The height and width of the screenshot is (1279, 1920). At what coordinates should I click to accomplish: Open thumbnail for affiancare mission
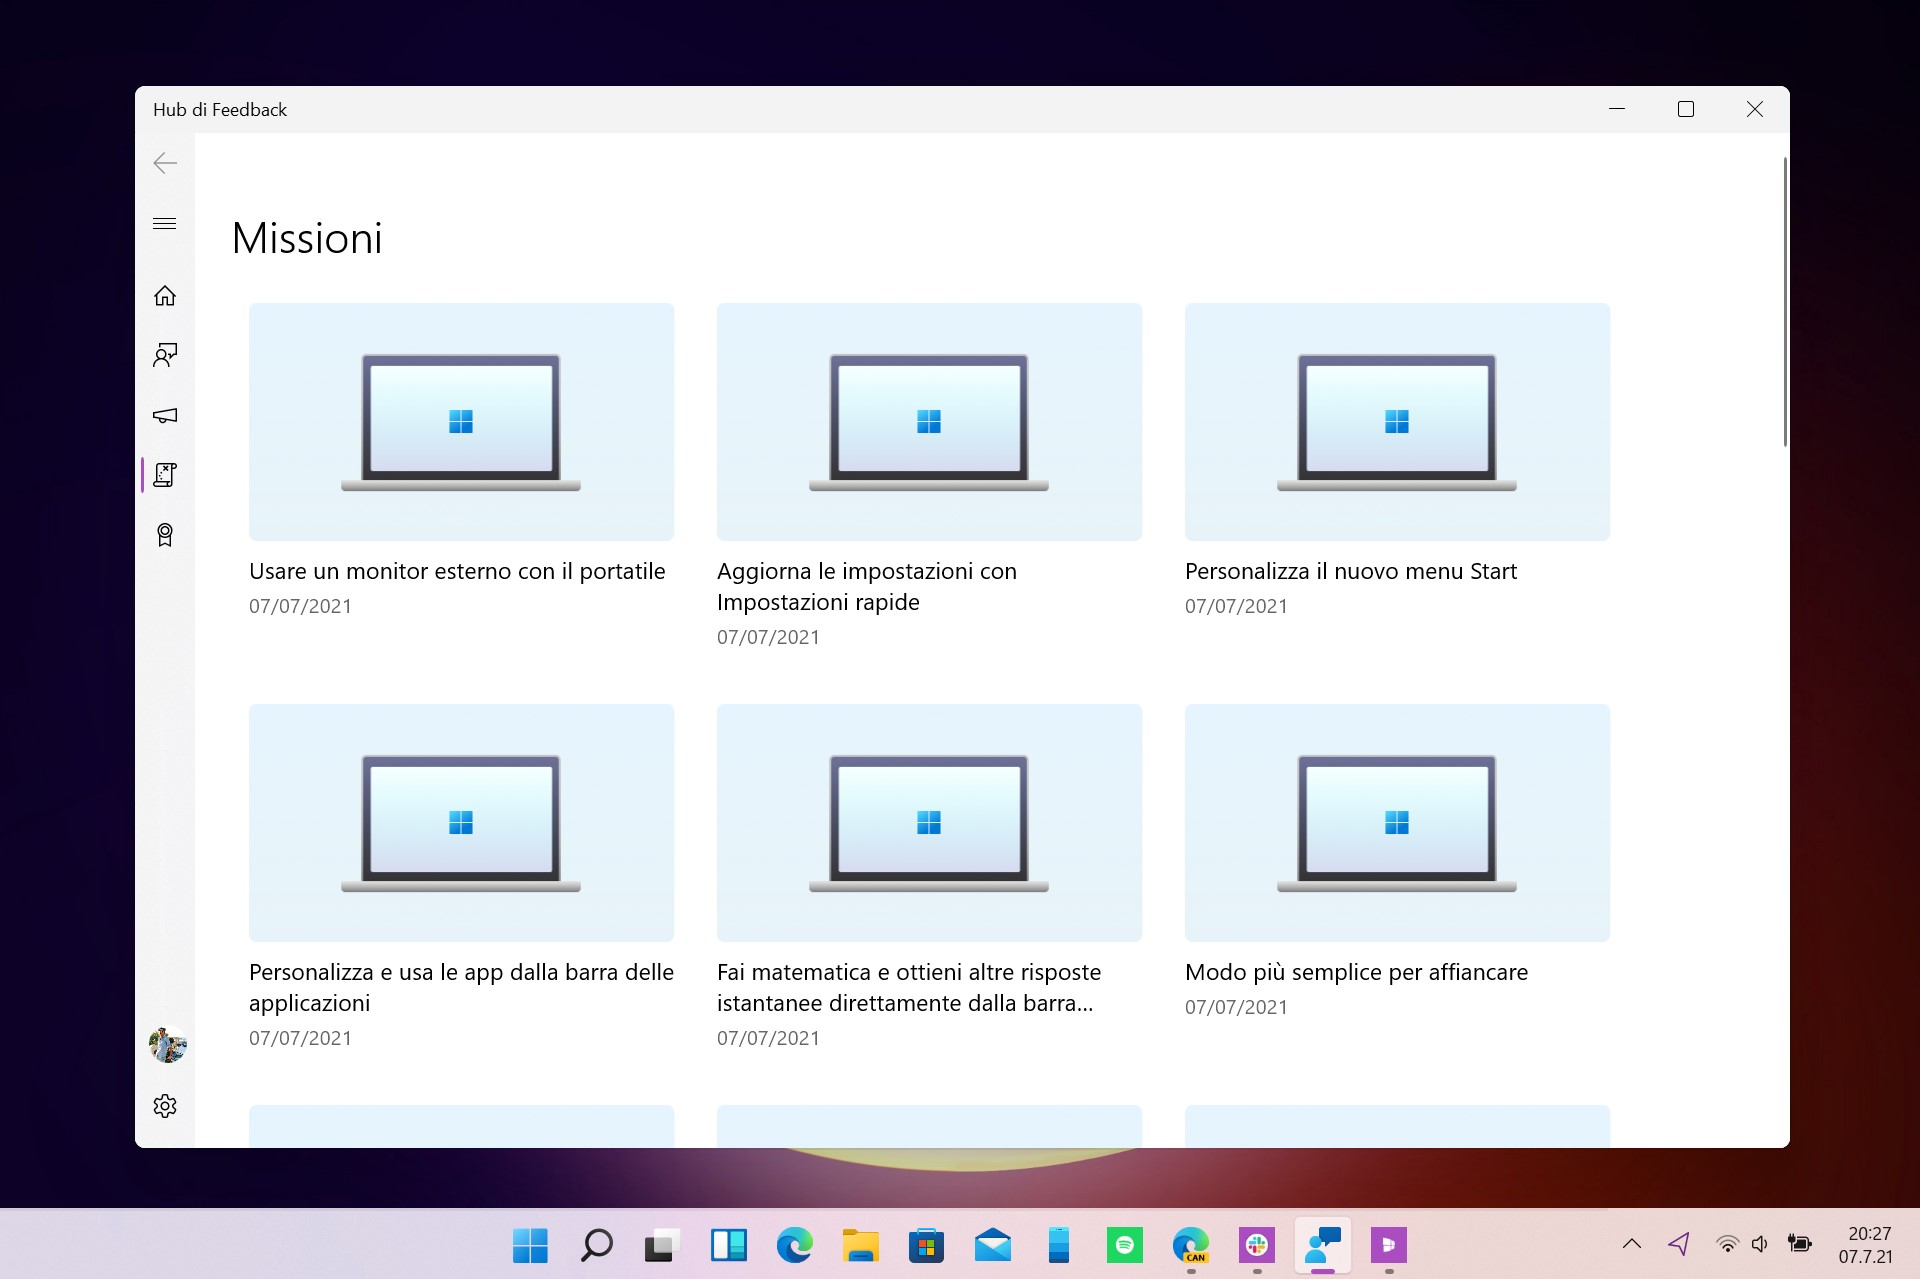click(x=1397, y=823)
